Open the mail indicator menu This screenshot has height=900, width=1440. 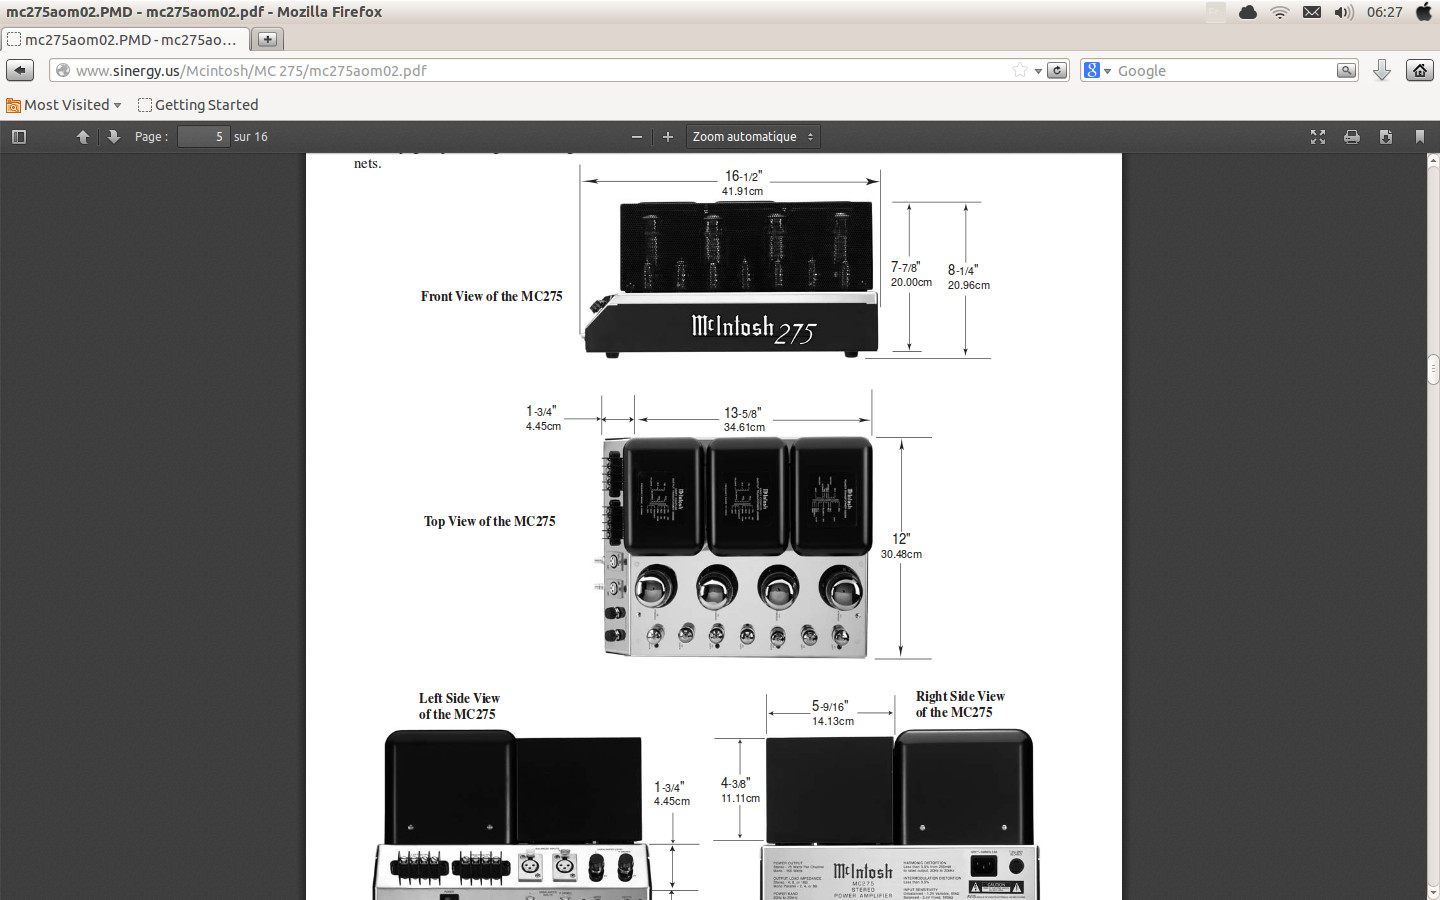point(1312,12)
